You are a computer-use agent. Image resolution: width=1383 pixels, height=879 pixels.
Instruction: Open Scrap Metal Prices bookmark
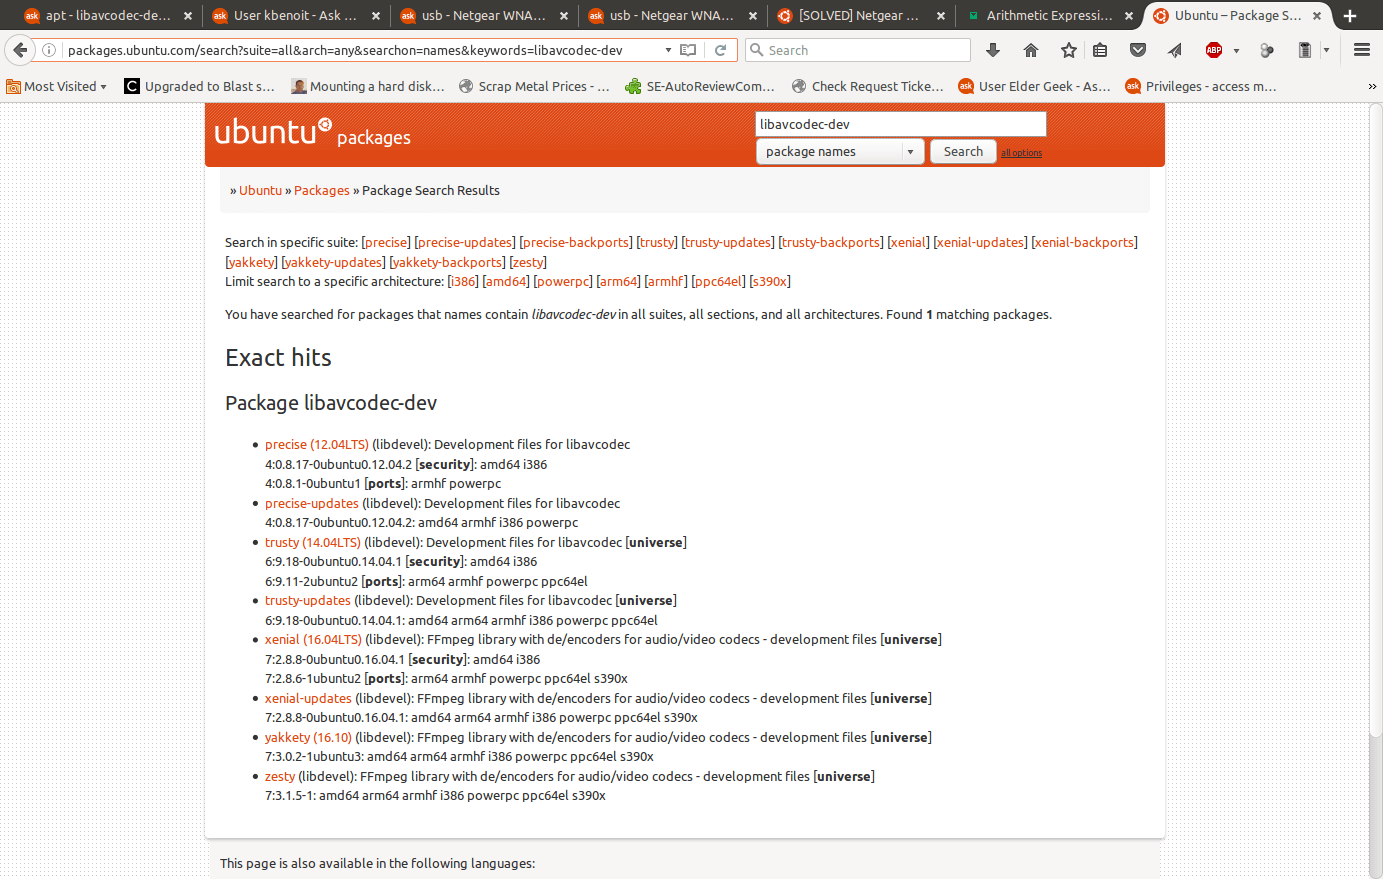point(534,87)
